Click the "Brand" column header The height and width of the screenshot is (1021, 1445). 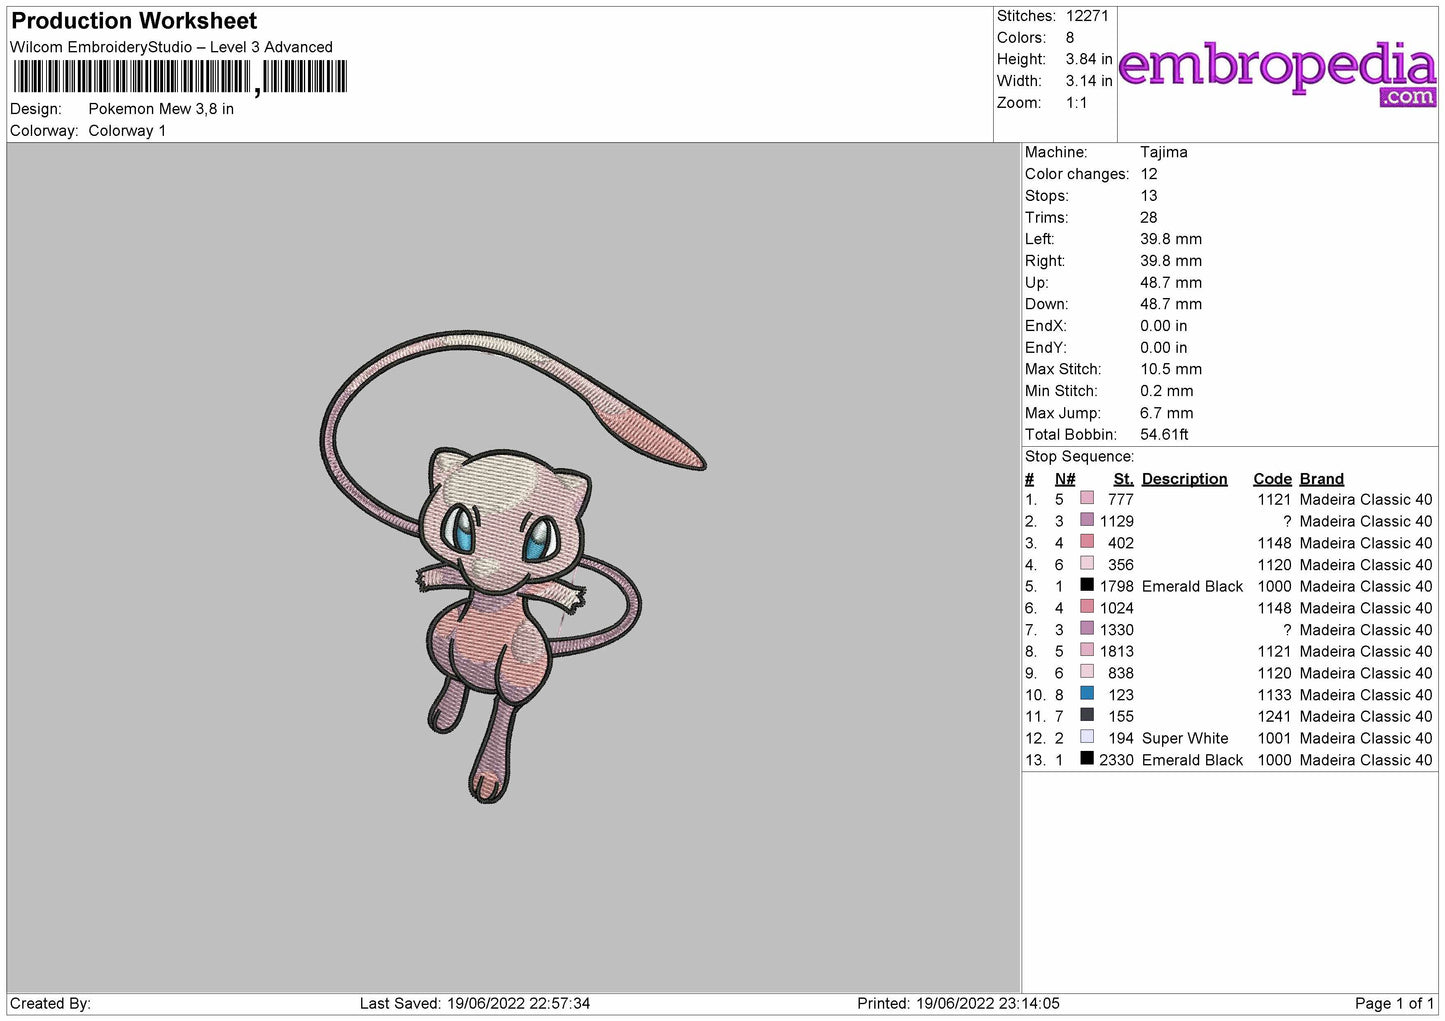tap(1321, 479)
